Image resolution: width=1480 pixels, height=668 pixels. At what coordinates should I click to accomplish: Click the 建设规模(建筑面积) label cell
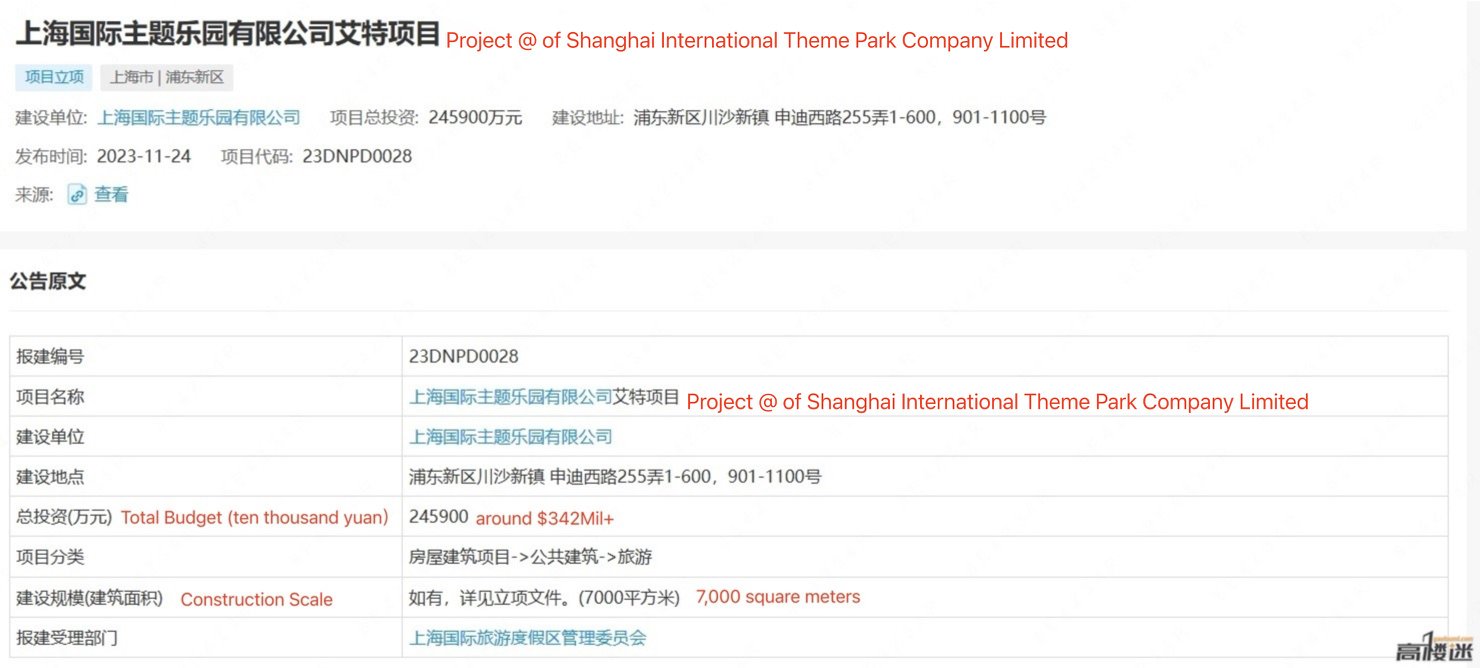pos(206,596)
